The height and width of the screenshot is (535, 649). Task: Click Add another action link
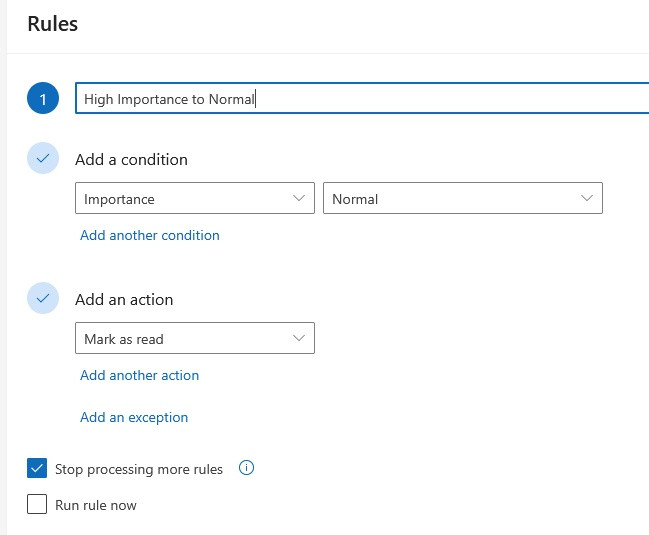(x=139, y=375)
